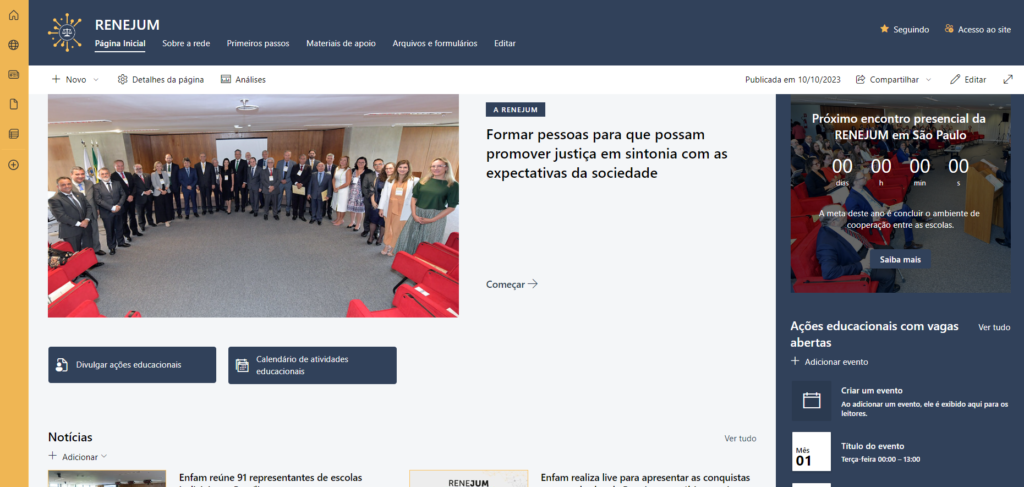Click the icon on the Divulgar ações educacionais button
This screenshot has width=1024, height=487.
point(61,365)
